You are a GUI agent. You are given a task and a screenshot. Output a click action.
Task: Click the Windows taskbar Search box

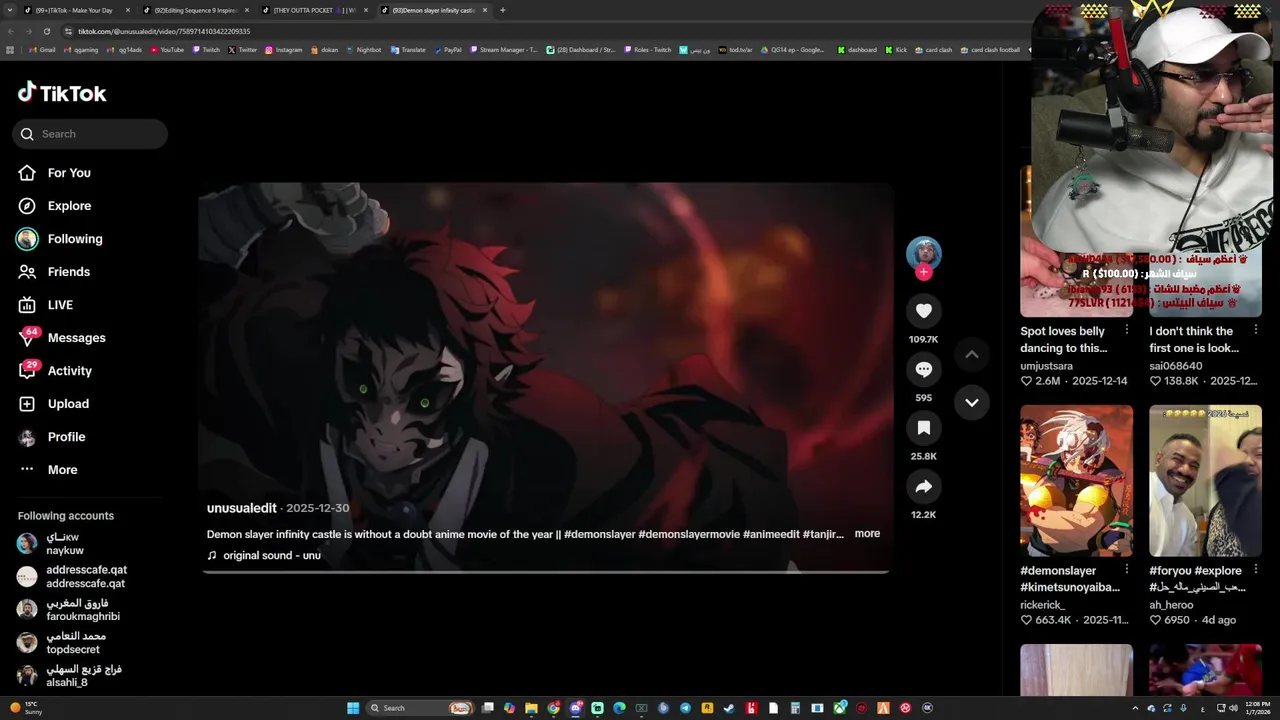point(420,708)
